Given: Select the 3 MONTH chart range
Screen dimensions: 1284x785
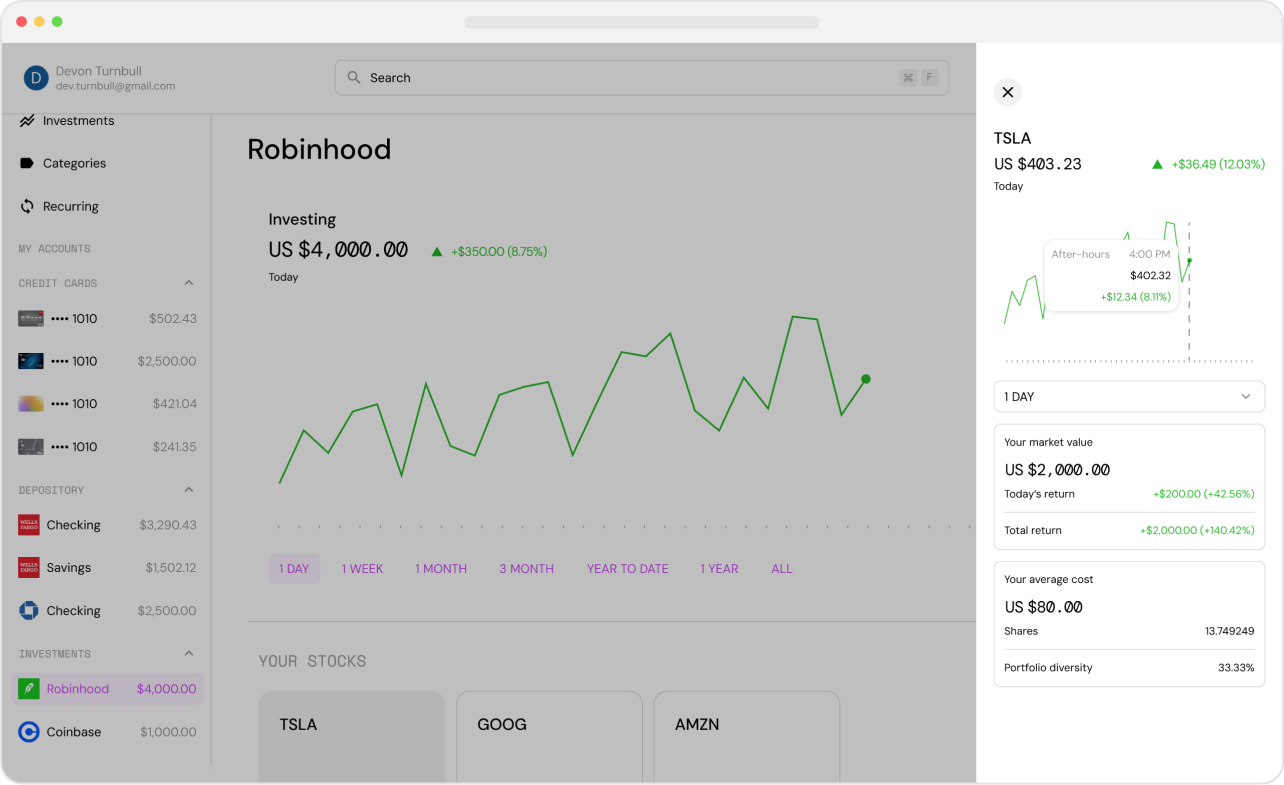Looking at the screenshot, I should (x=526, y=569).
